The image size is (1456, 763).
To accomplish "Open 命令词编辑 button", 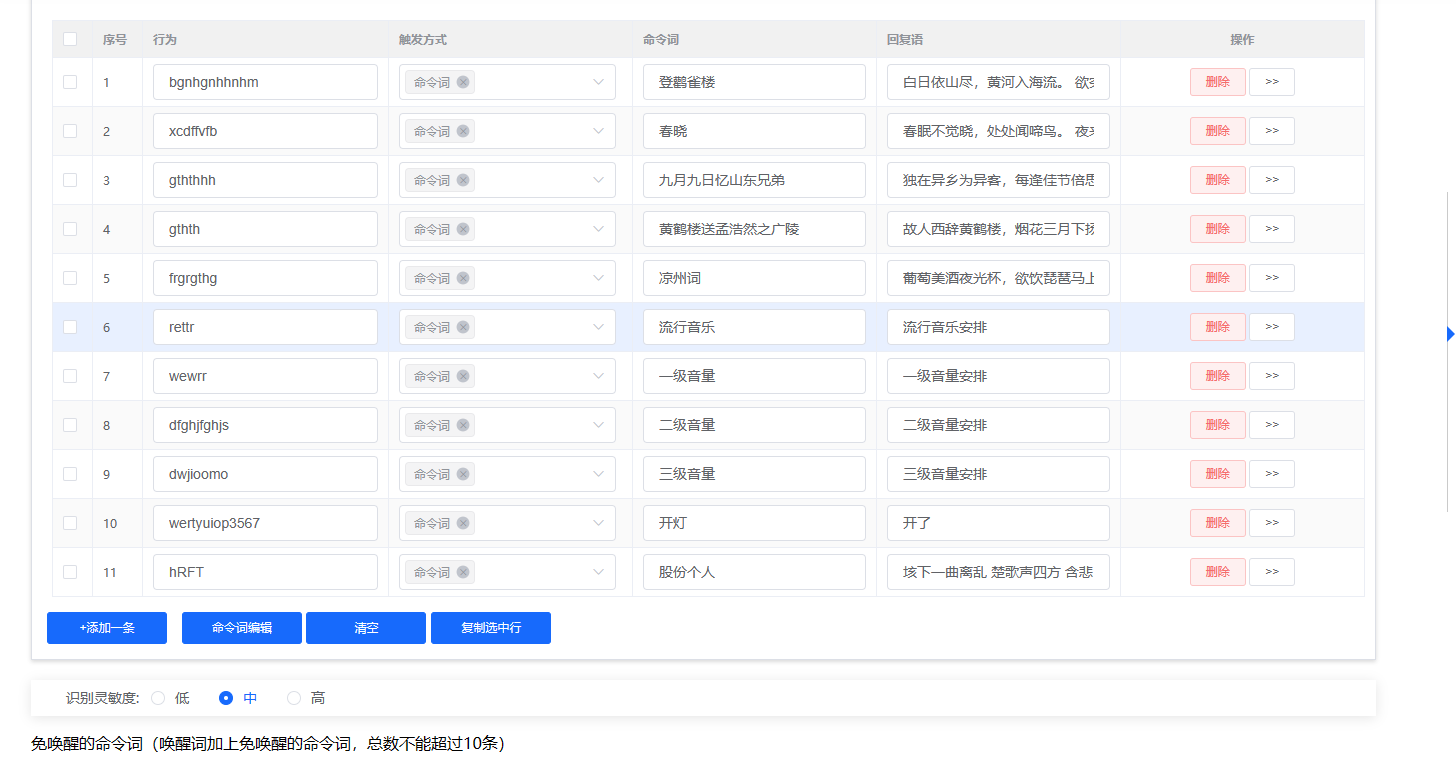I will point(242,628).
